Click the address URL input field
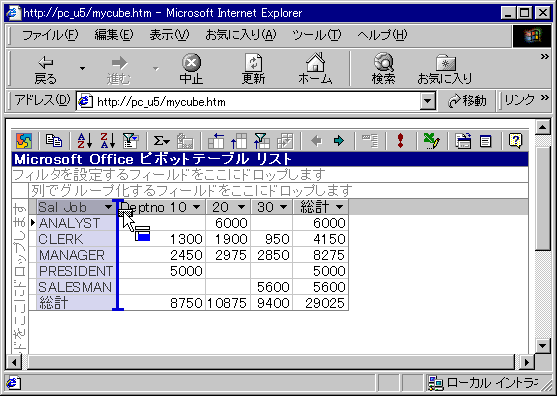Screen dimensions: 557x396 (x=249, y=102)
